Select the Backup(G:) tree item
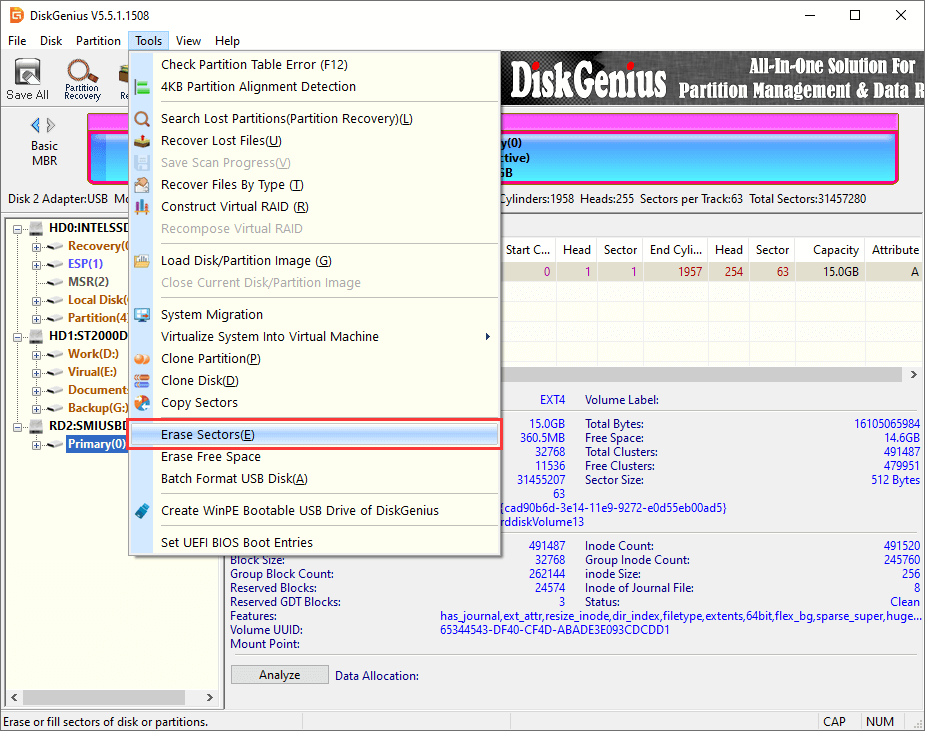The height and width of the screenshot is (731, 925). point(98,408)
